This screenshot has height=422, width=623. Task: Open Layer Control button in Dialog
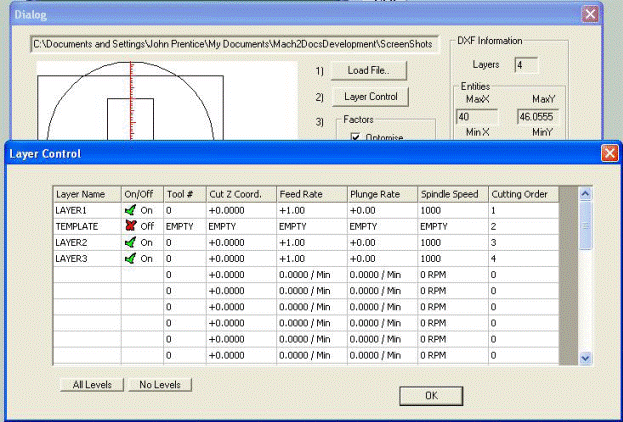click(x=370, y=97)
